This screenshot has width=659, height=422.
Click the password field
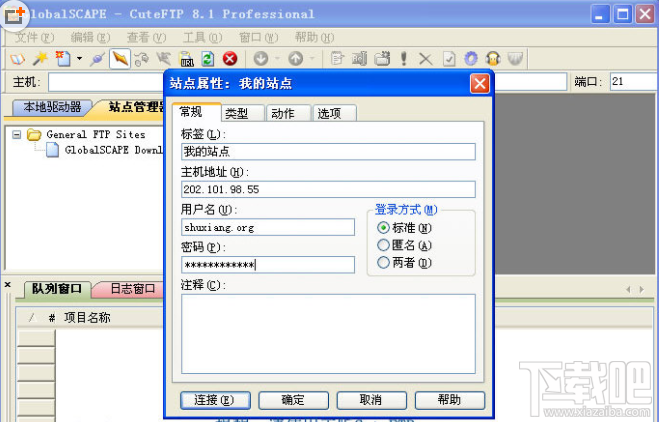[268, 265]
